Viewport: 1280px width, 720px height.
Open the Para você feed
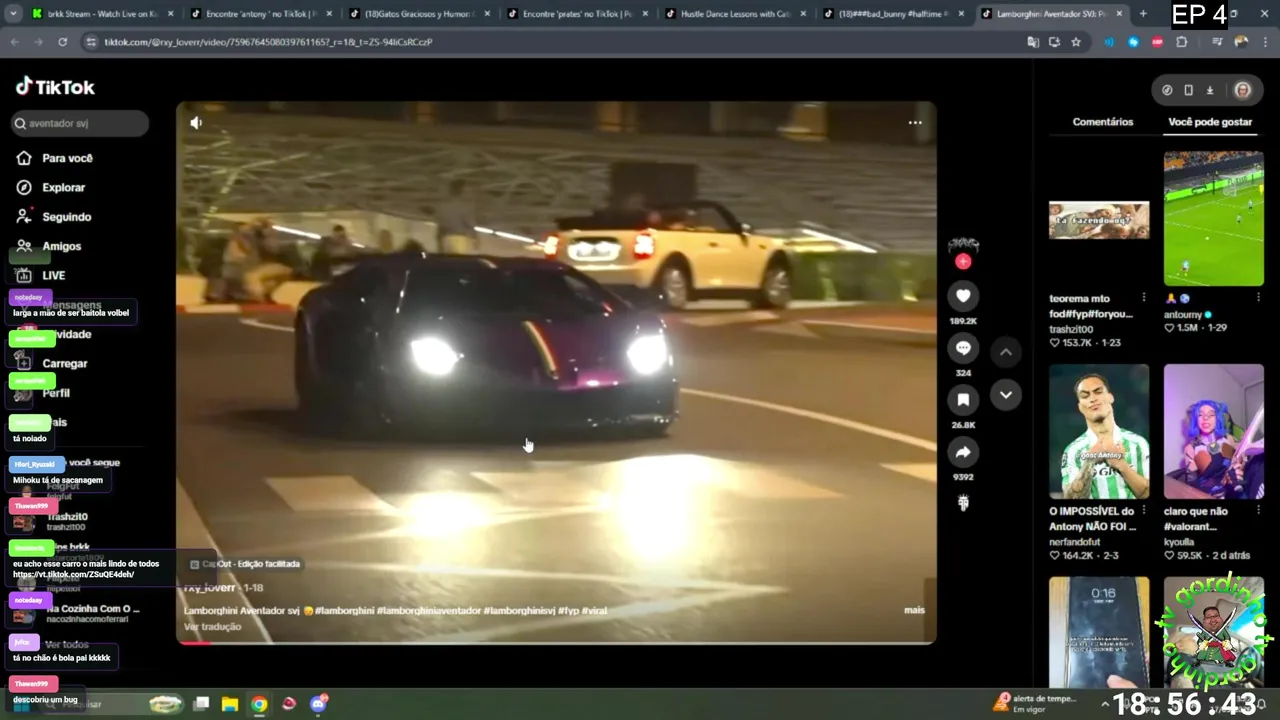click(x=67, y=158)
